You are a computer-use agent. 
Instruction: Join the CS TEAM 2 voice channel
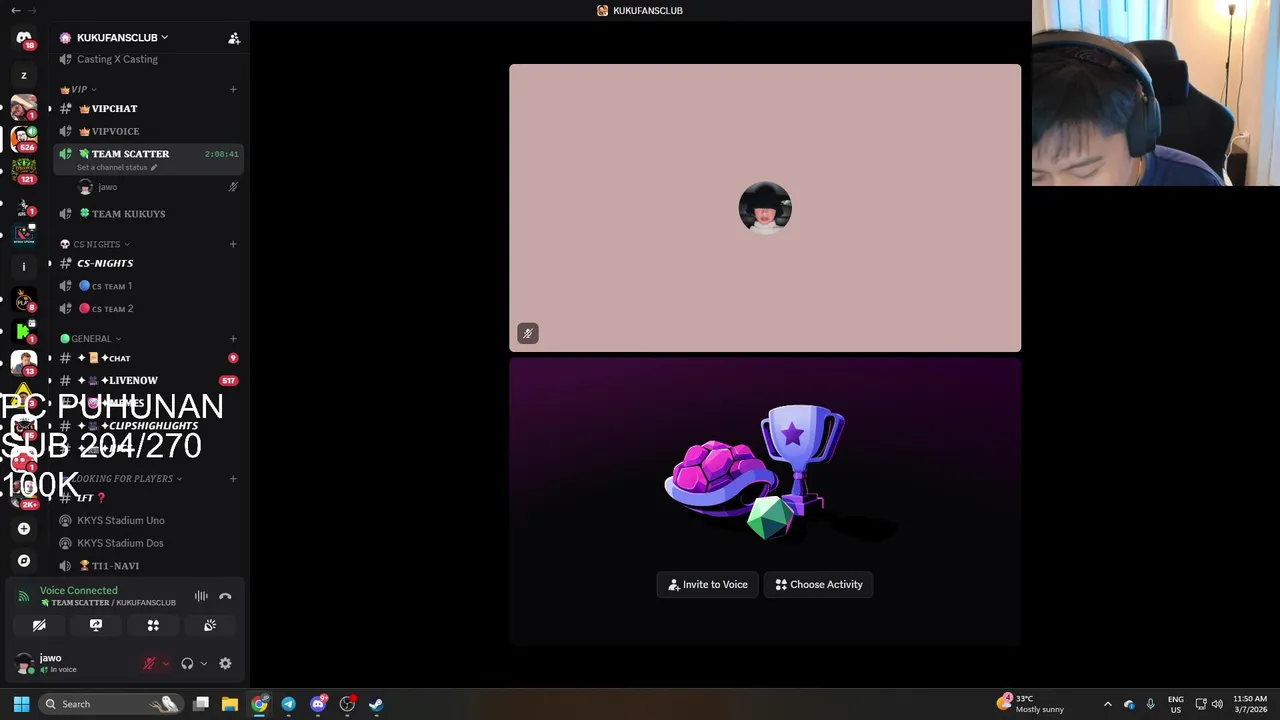[x=148, y=309]
